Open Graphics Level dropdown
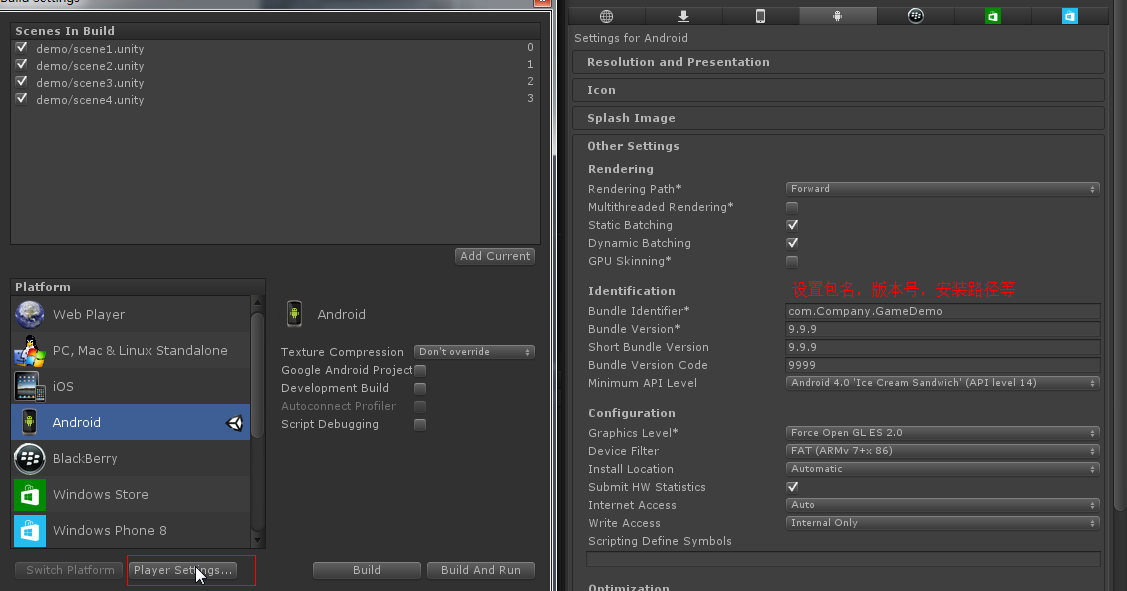The width and height of the screenshot is (1127, 591). pos(942,433)
